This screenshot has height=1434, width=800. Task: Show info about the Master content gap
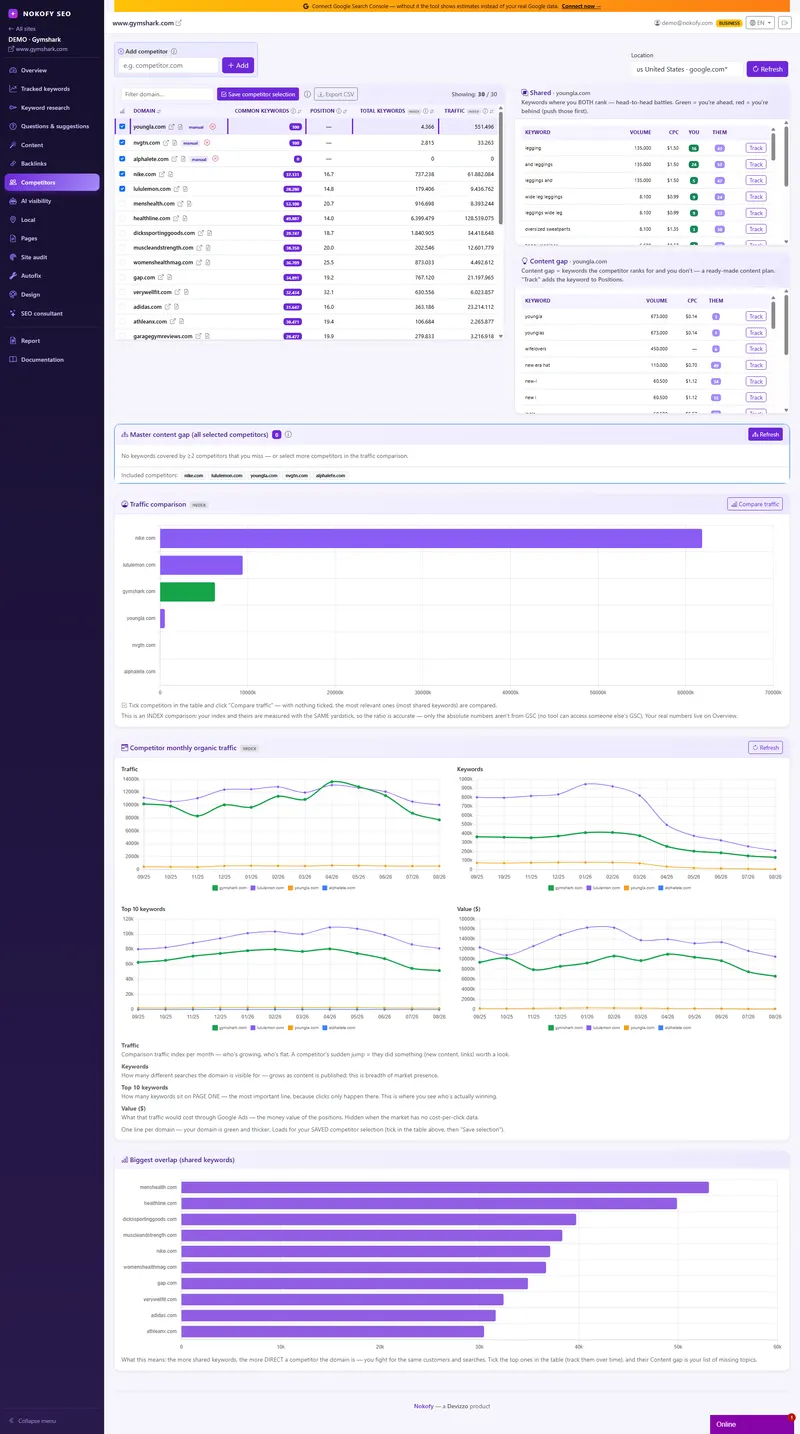pos(288,435)
